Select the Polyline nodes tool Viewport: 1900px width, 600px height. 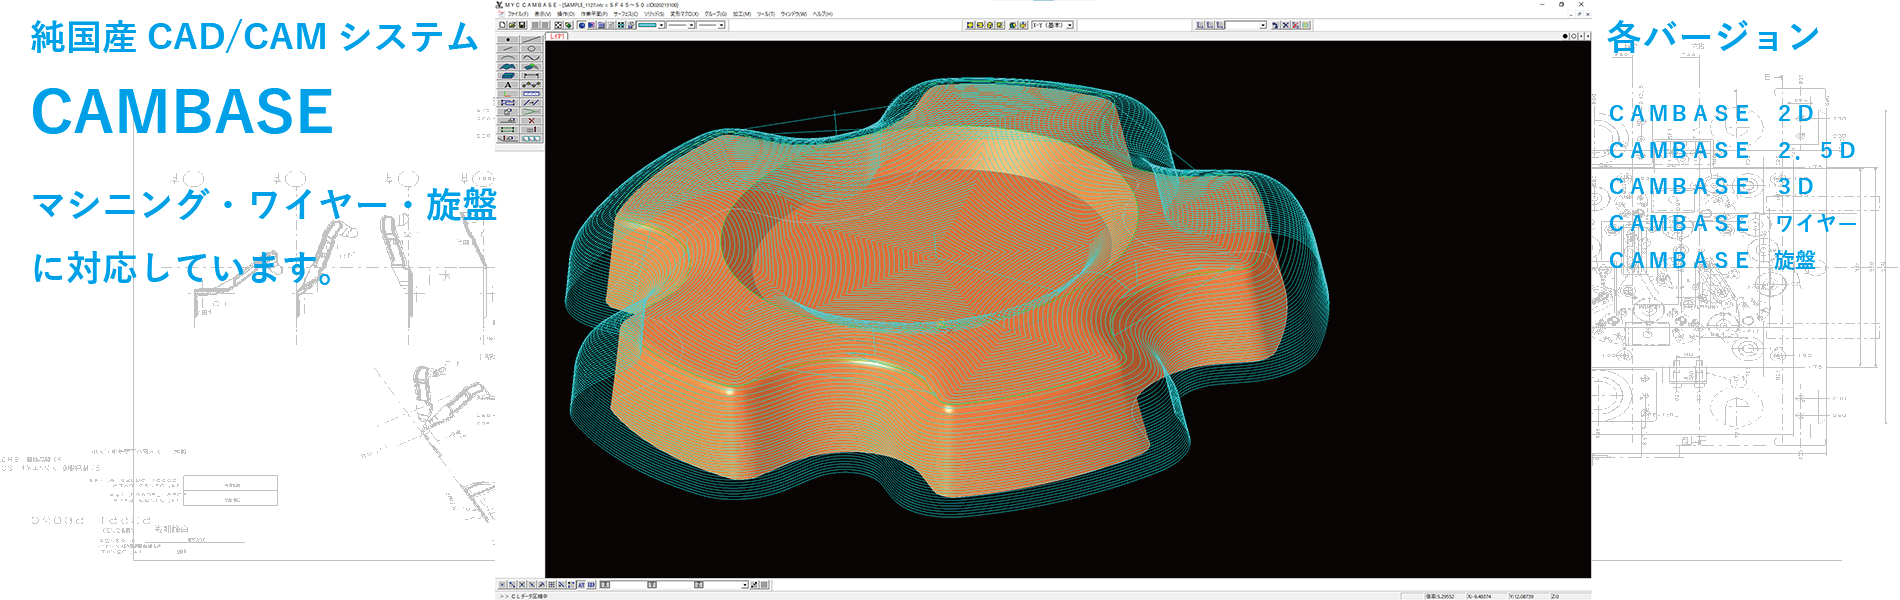click(531, 84)
